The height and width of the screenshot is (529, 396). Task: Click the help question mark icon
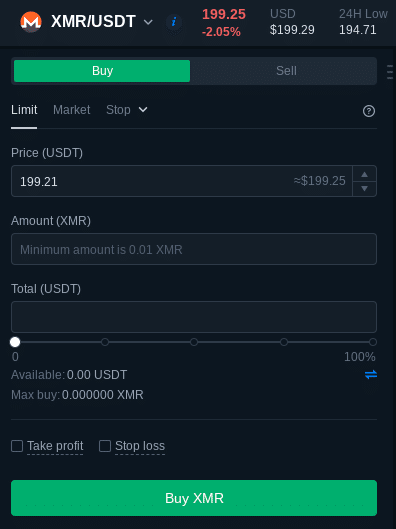click(x=369, y=111)
